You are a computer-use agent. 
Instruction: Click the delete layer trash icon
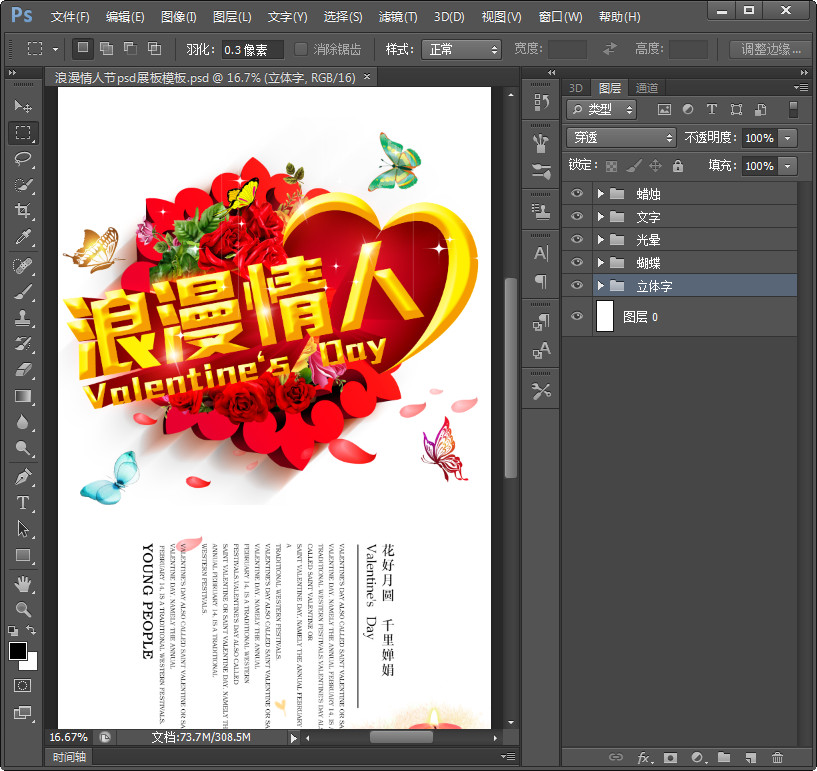tap(777, 758)
